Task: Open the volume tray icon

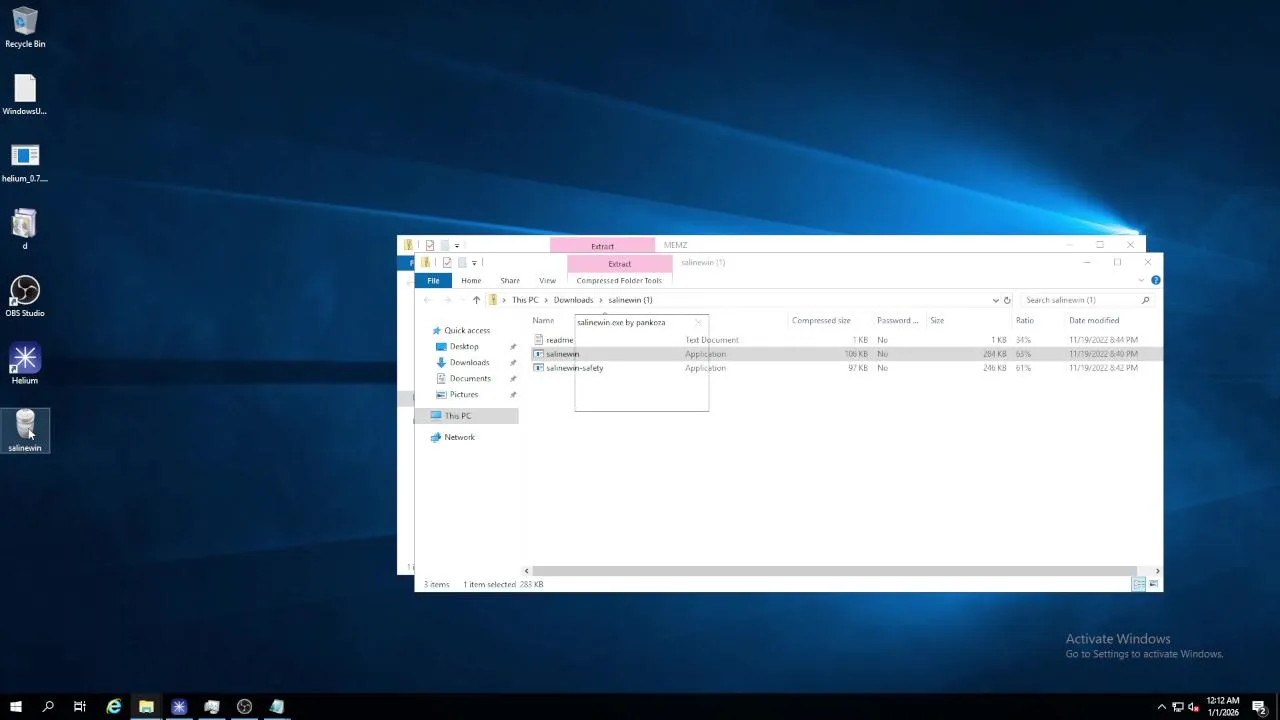Action: click(1193, 707)
